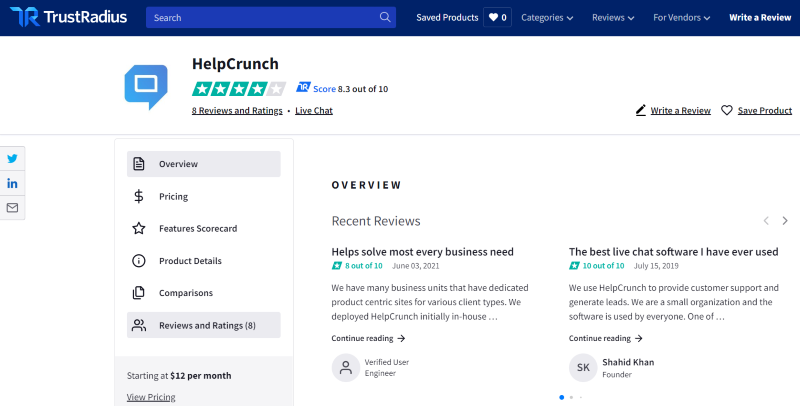Select the Product Details sidebar tab
This screenshot has width=800, height=406.
tap(204, 261)
